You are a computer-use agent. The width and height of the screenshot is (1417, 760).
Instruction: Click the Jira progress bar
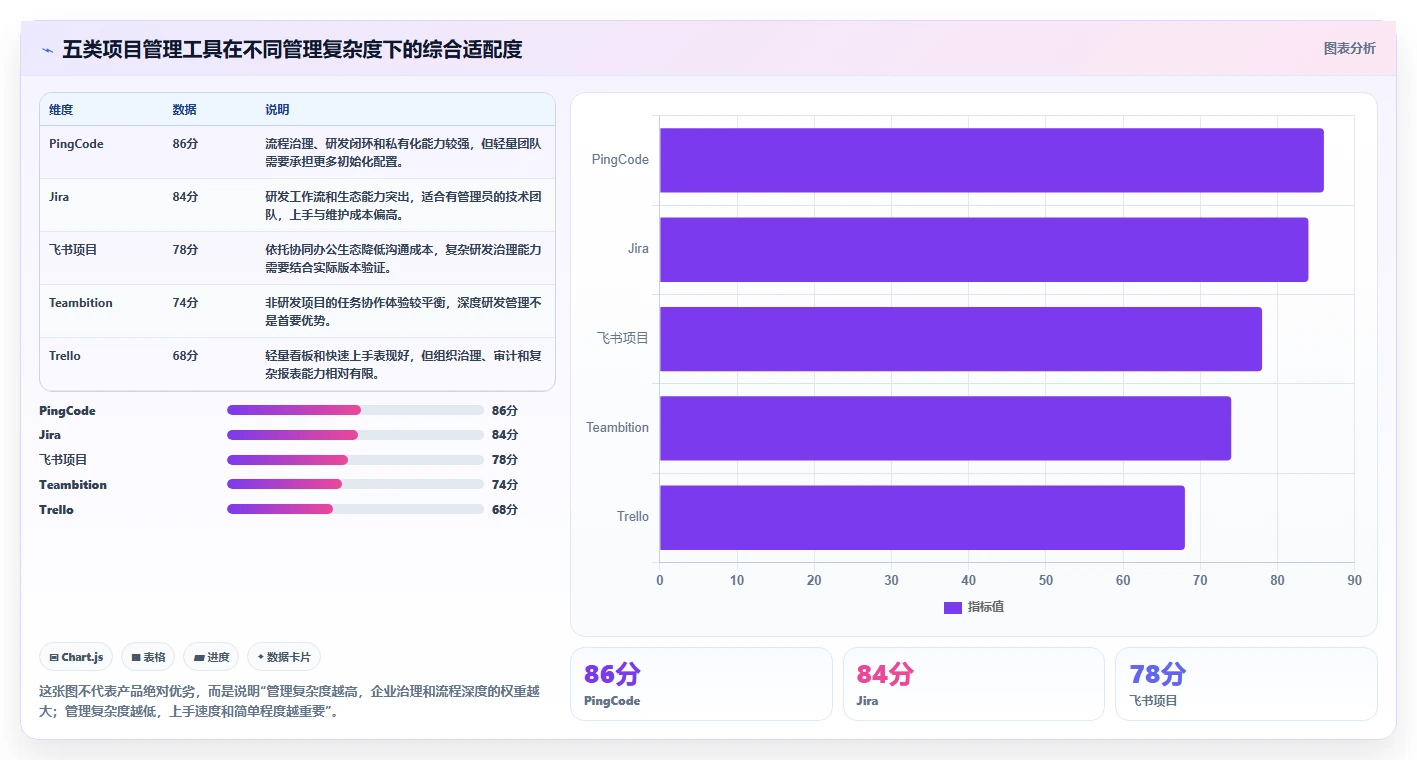pos(355,435)
